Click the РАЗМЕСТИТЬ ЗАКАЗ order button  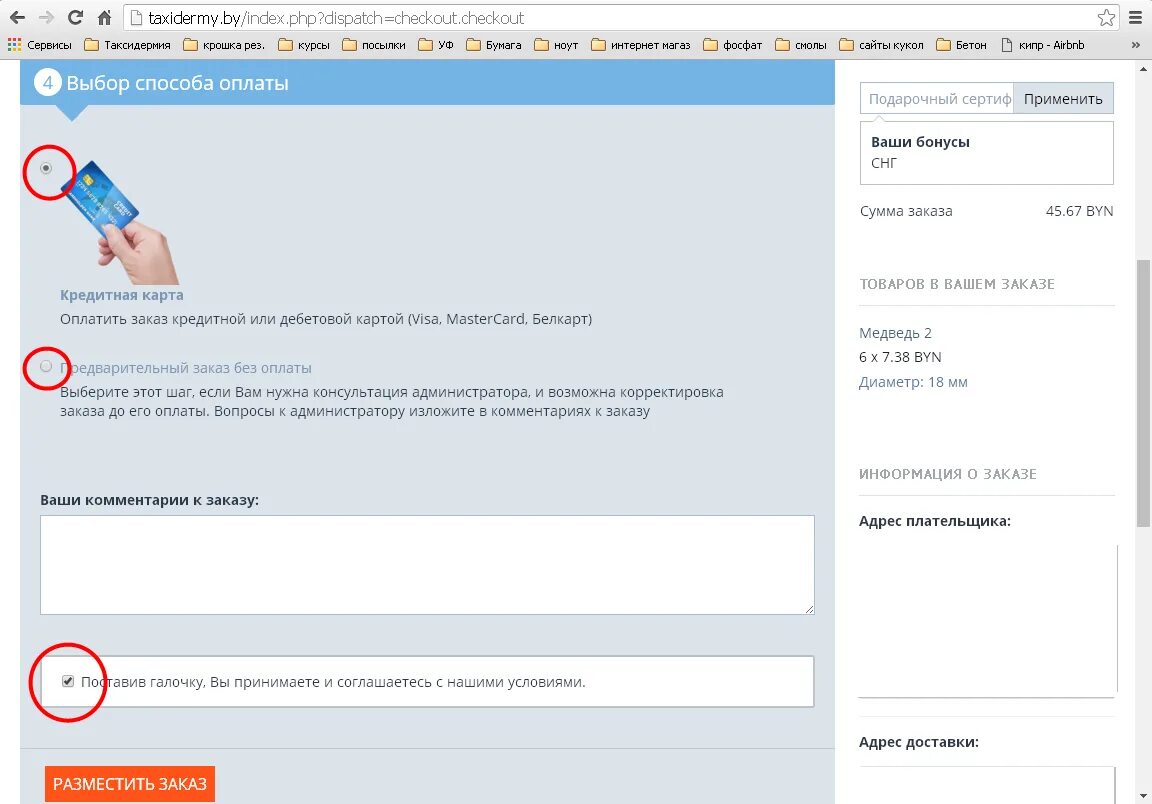coord(129,784)
